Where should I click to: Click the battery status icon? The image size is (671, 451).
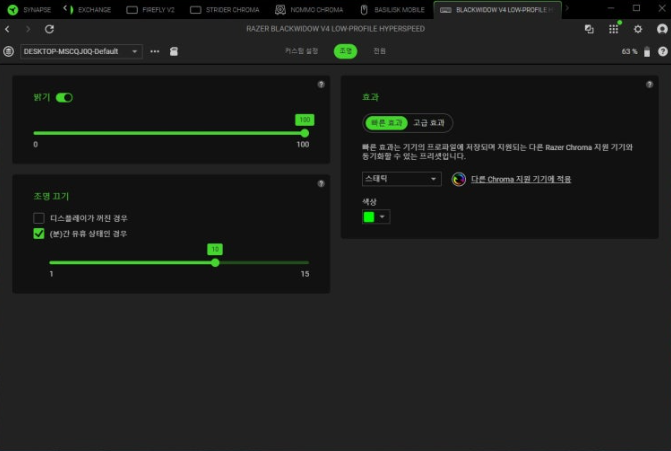[647, 51]
